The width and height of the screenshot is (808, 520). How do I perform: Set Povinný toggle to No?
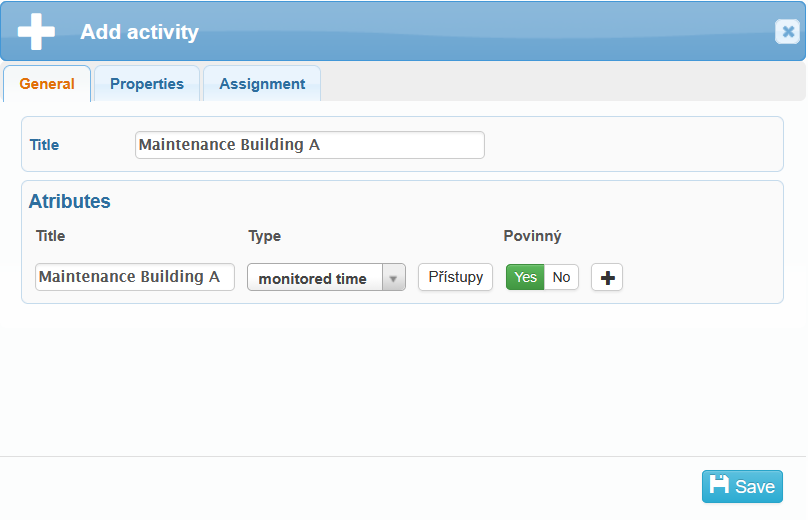pos(562,277)
